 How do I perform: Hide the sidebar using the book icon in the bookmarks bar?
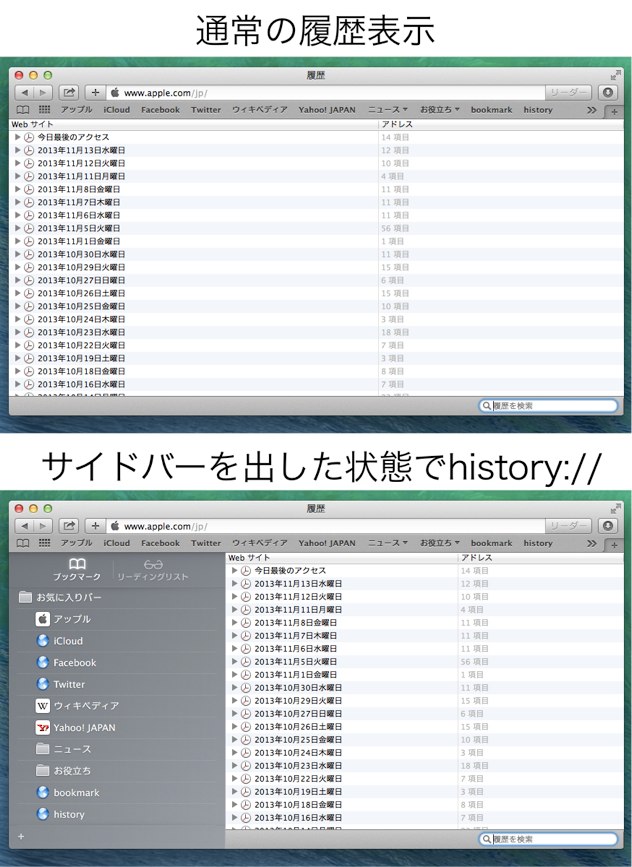[23, 543]
